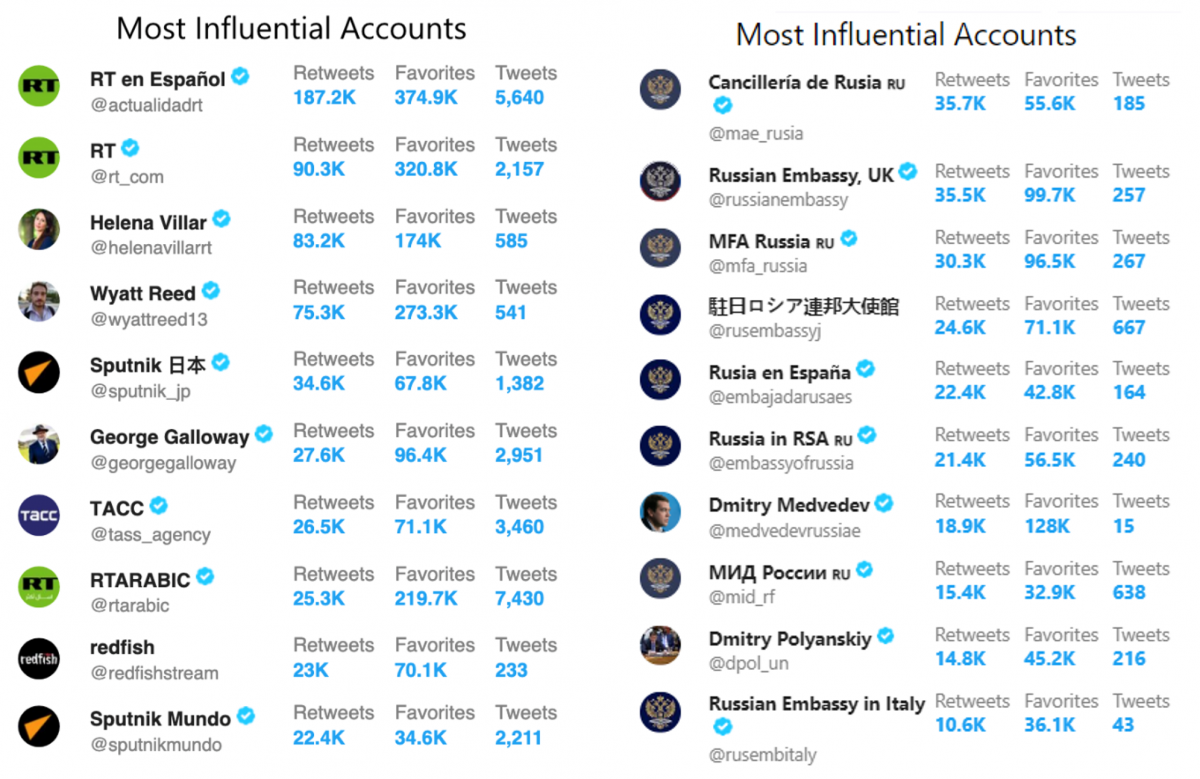Click the redfish black logo avatar

[39, 659]
